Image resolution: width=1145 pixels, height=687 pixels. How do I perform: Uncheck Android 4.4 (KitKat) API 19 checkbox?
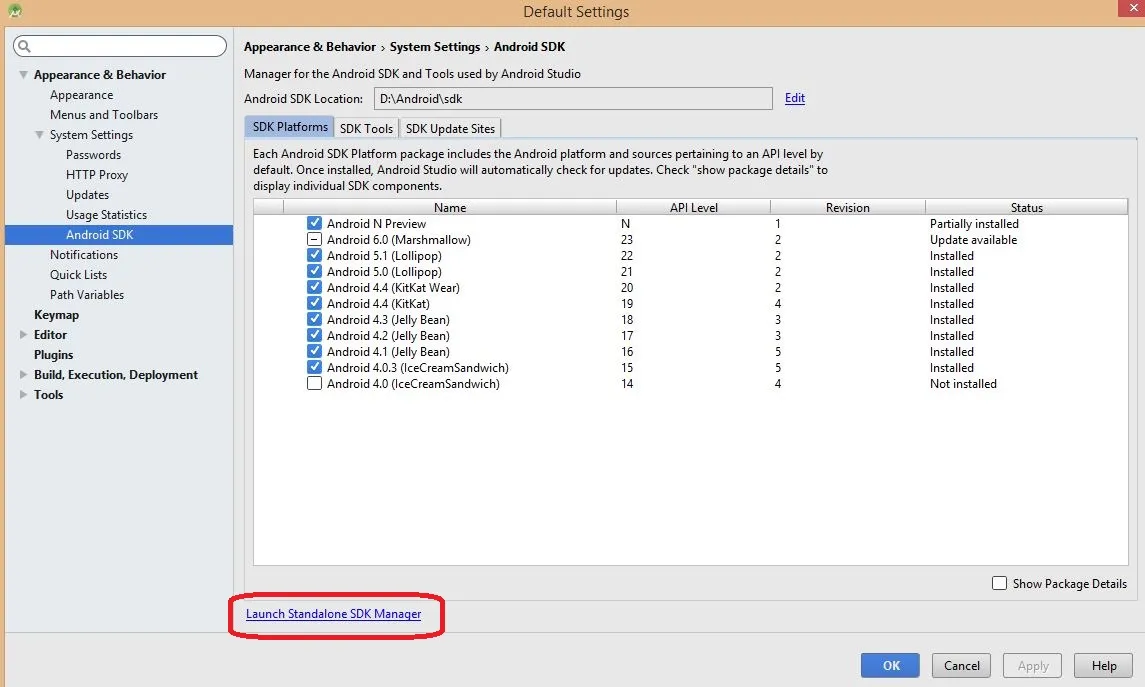(315, 304)
